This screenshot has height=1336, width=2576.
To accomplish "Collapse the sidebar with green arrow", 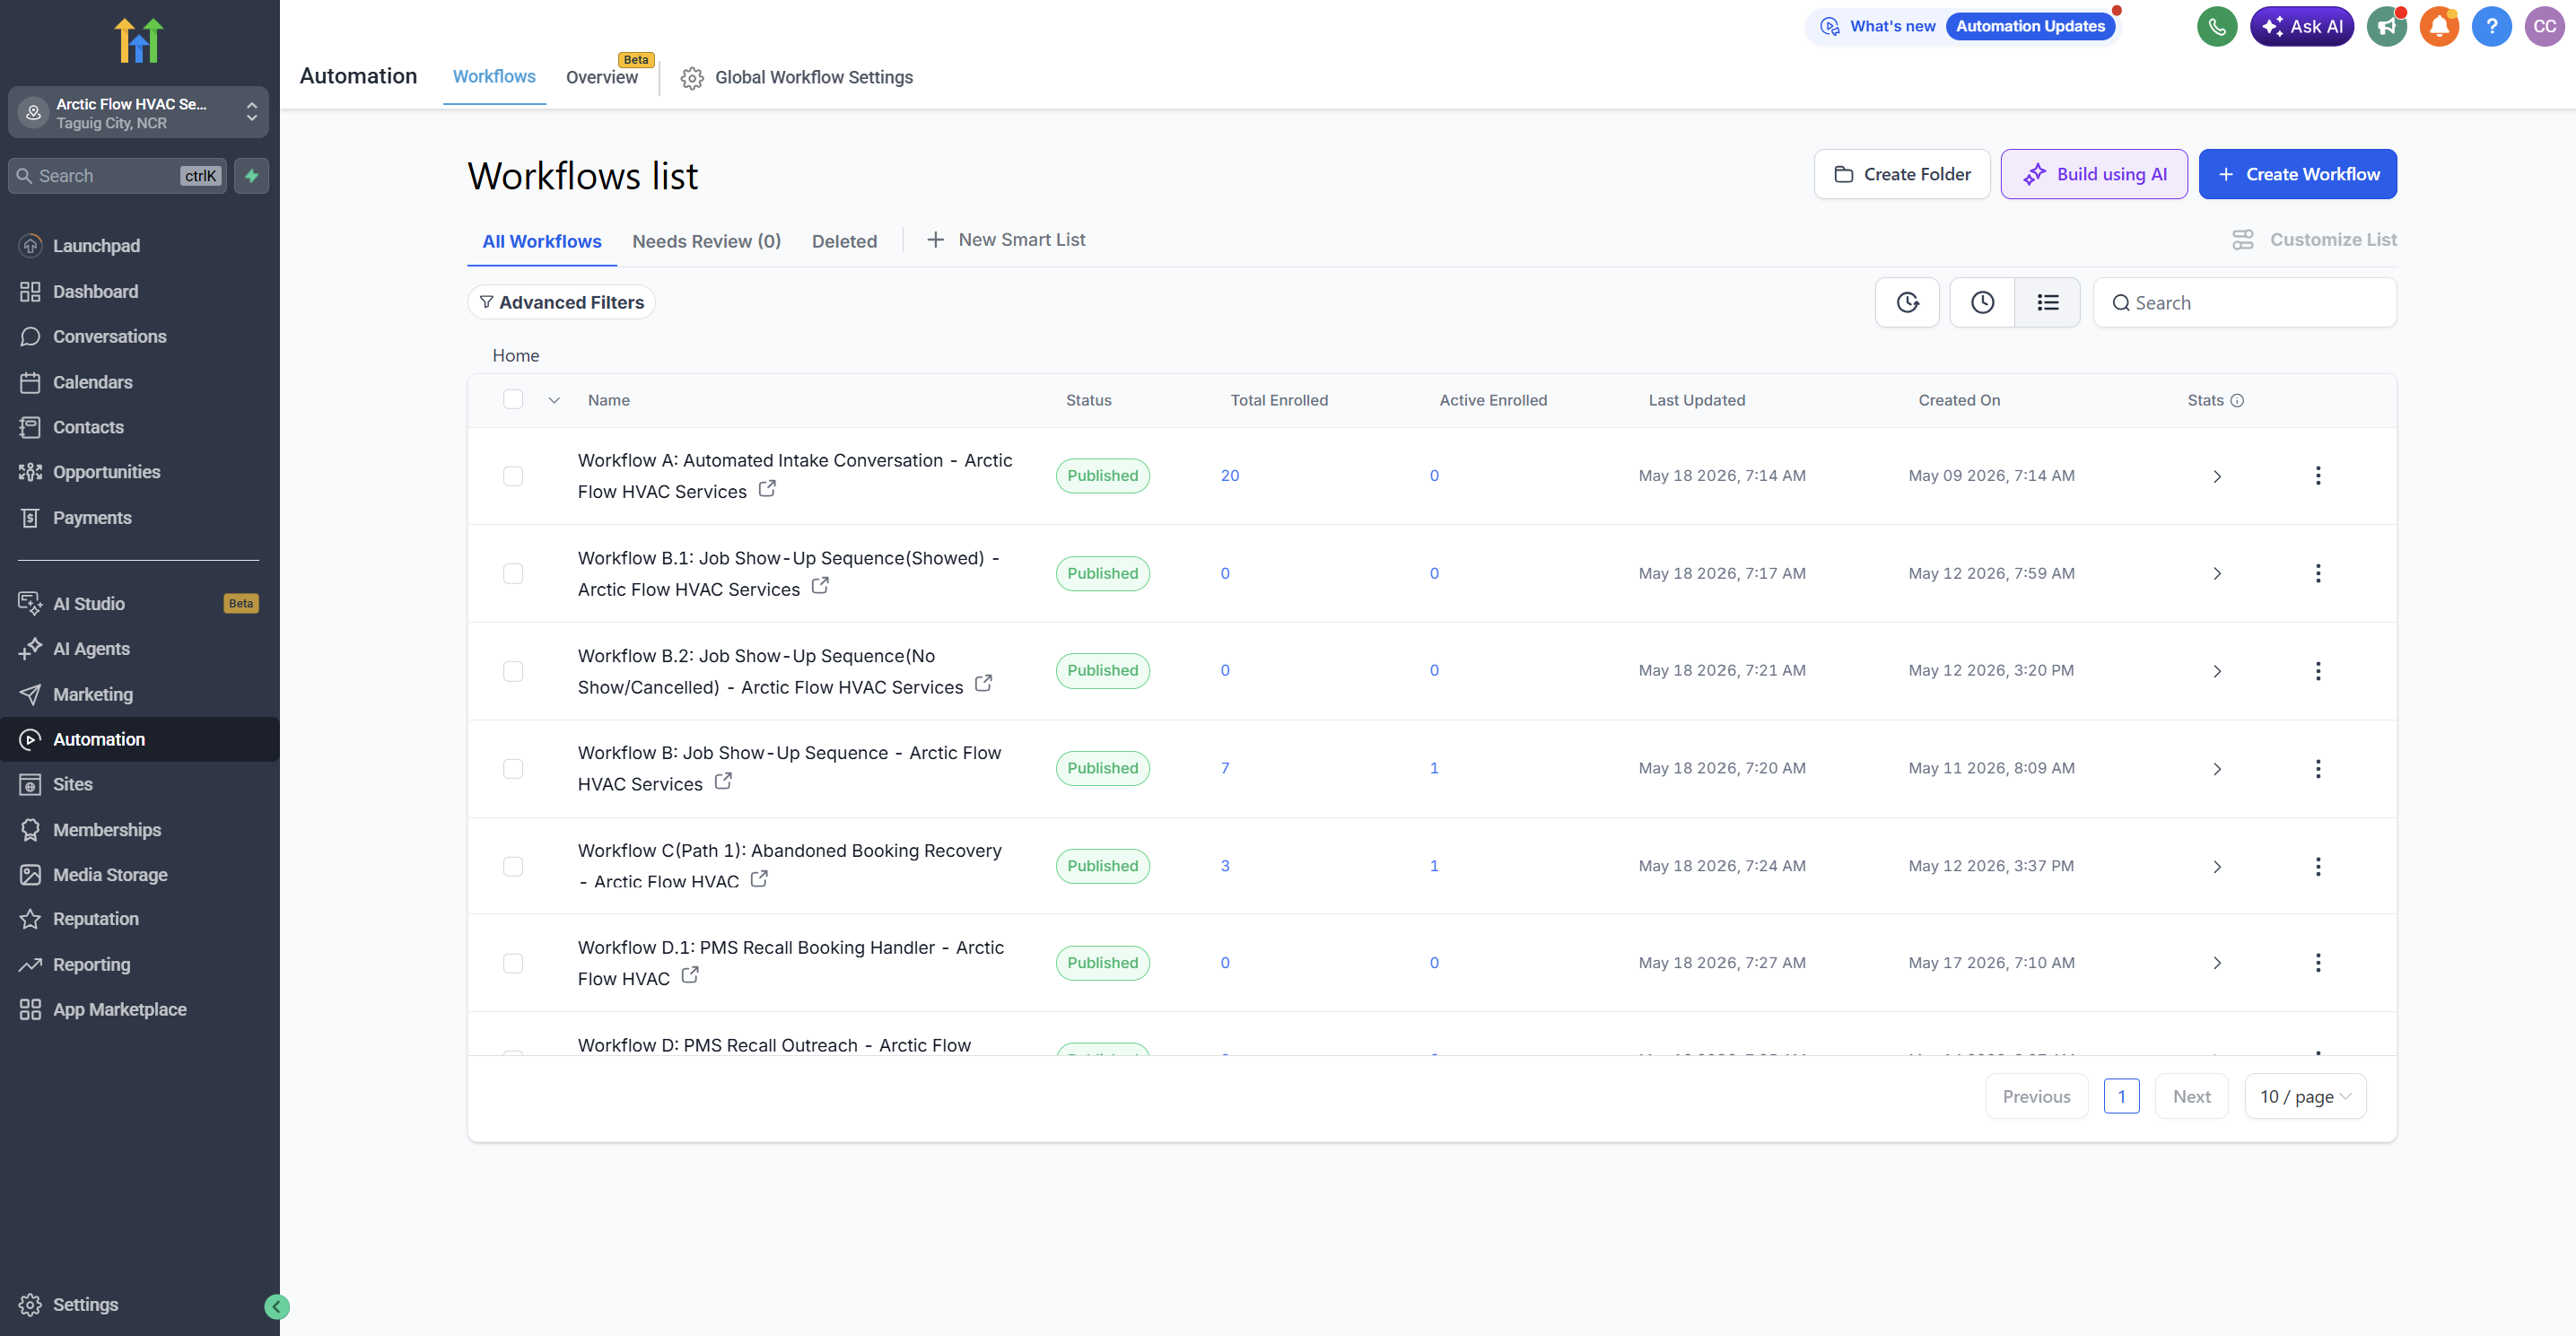I will pyautogui.click(x=277, y=1306).
